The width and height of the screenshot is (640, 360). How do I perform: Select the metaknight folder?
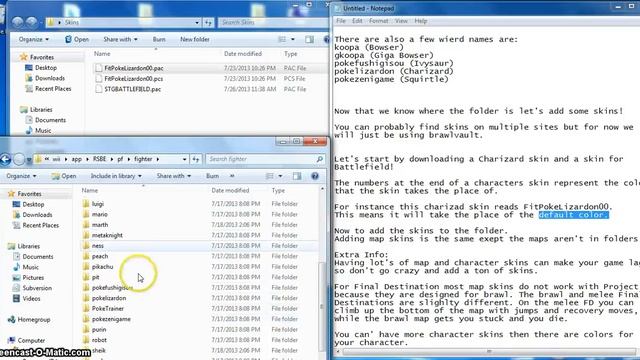click(107, 235)
